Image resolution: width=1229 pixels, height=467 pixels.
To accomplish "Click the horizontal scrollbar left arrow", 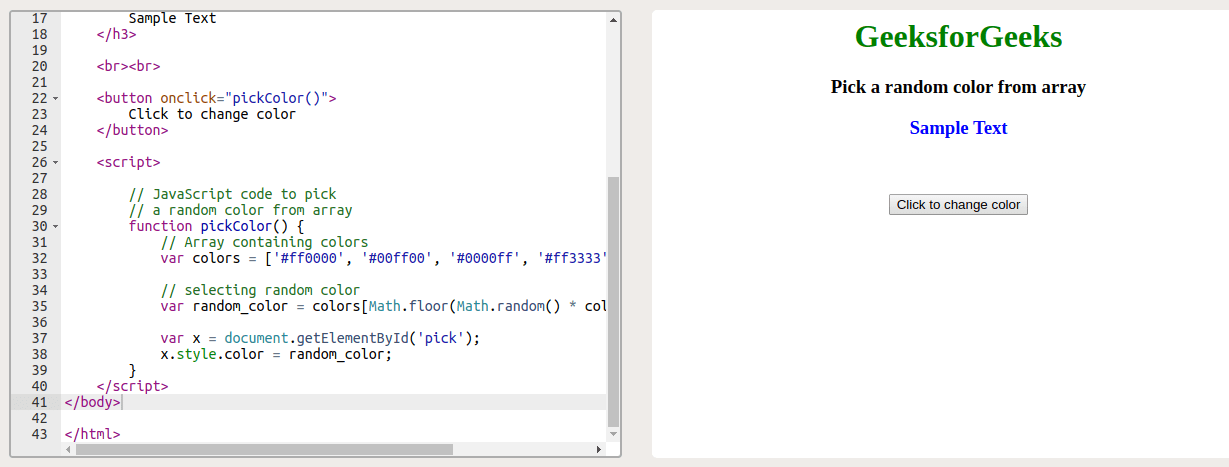I will tap(68, 450).
